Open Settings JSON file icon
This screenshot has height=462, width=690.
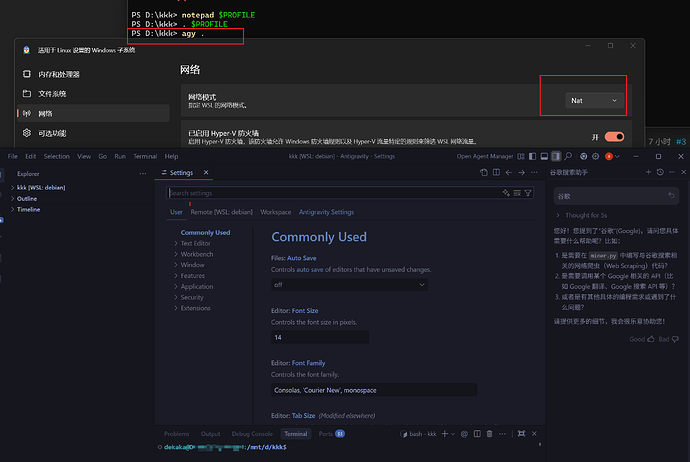pos(484,172)
